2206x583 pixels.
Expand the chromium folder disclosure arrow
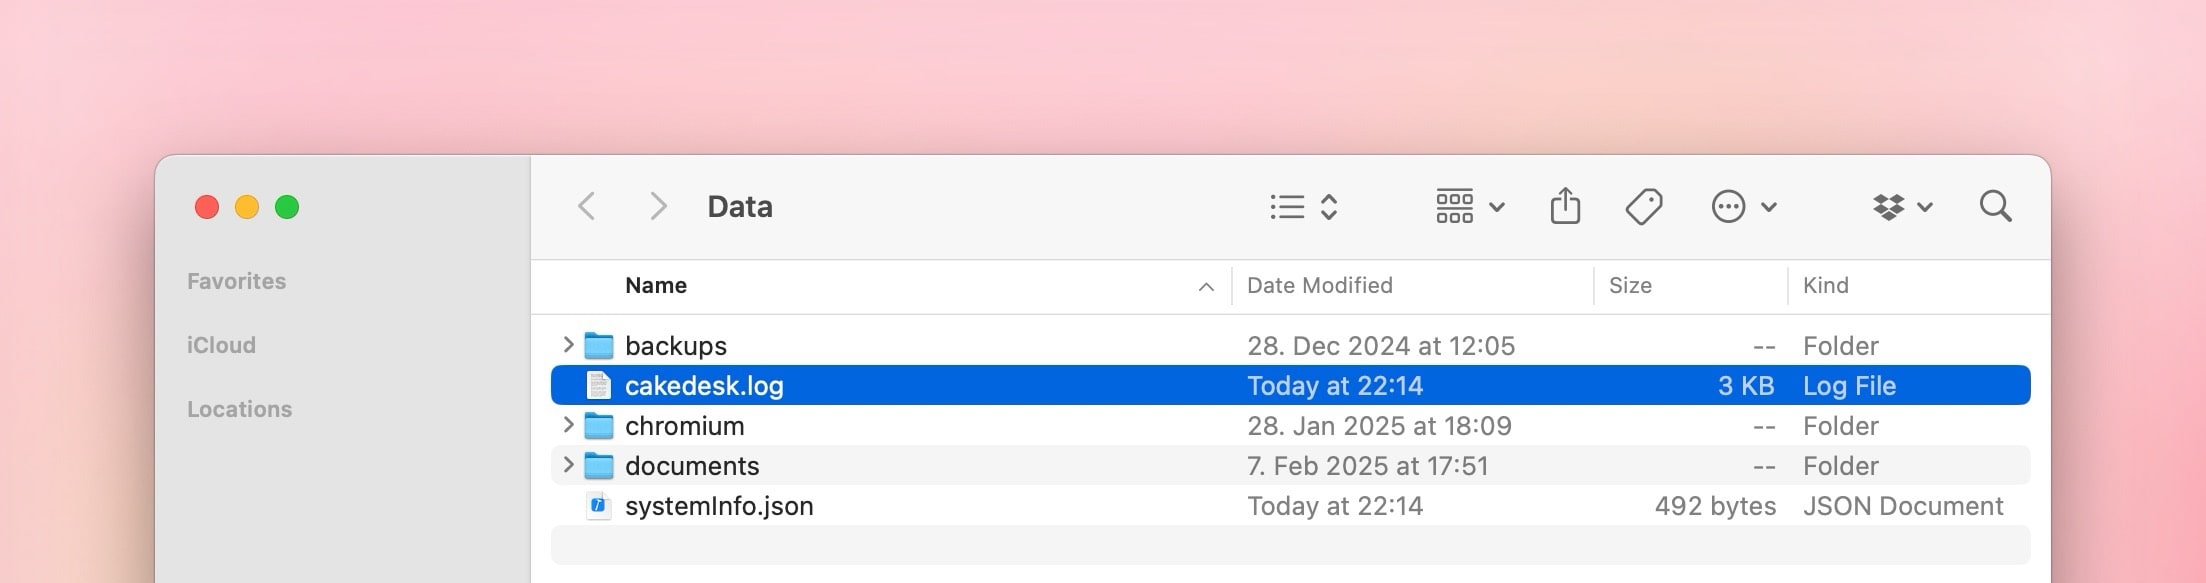(x=568, y=425)
